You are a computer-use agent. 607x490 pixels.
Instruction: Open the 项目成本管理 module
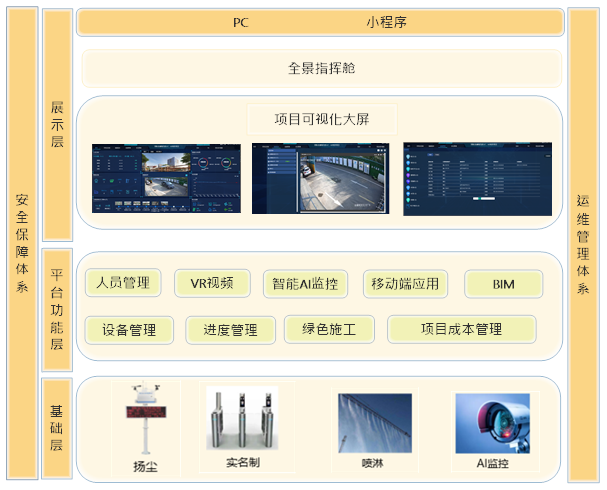(461, 329)
